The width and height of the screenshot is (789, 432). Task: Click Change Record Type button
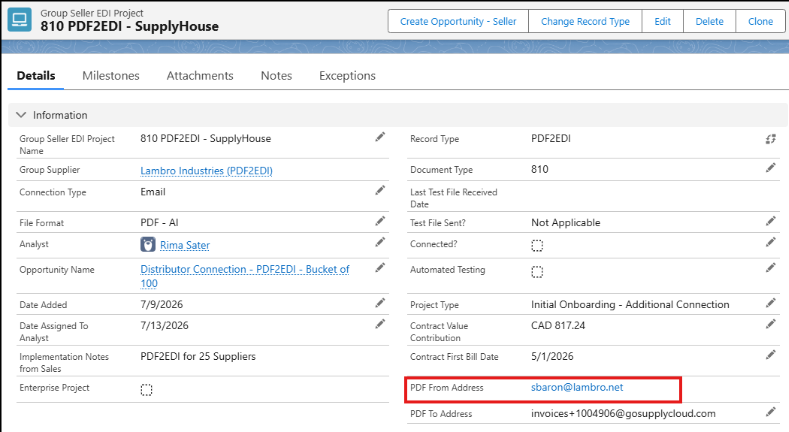[585, 21]
